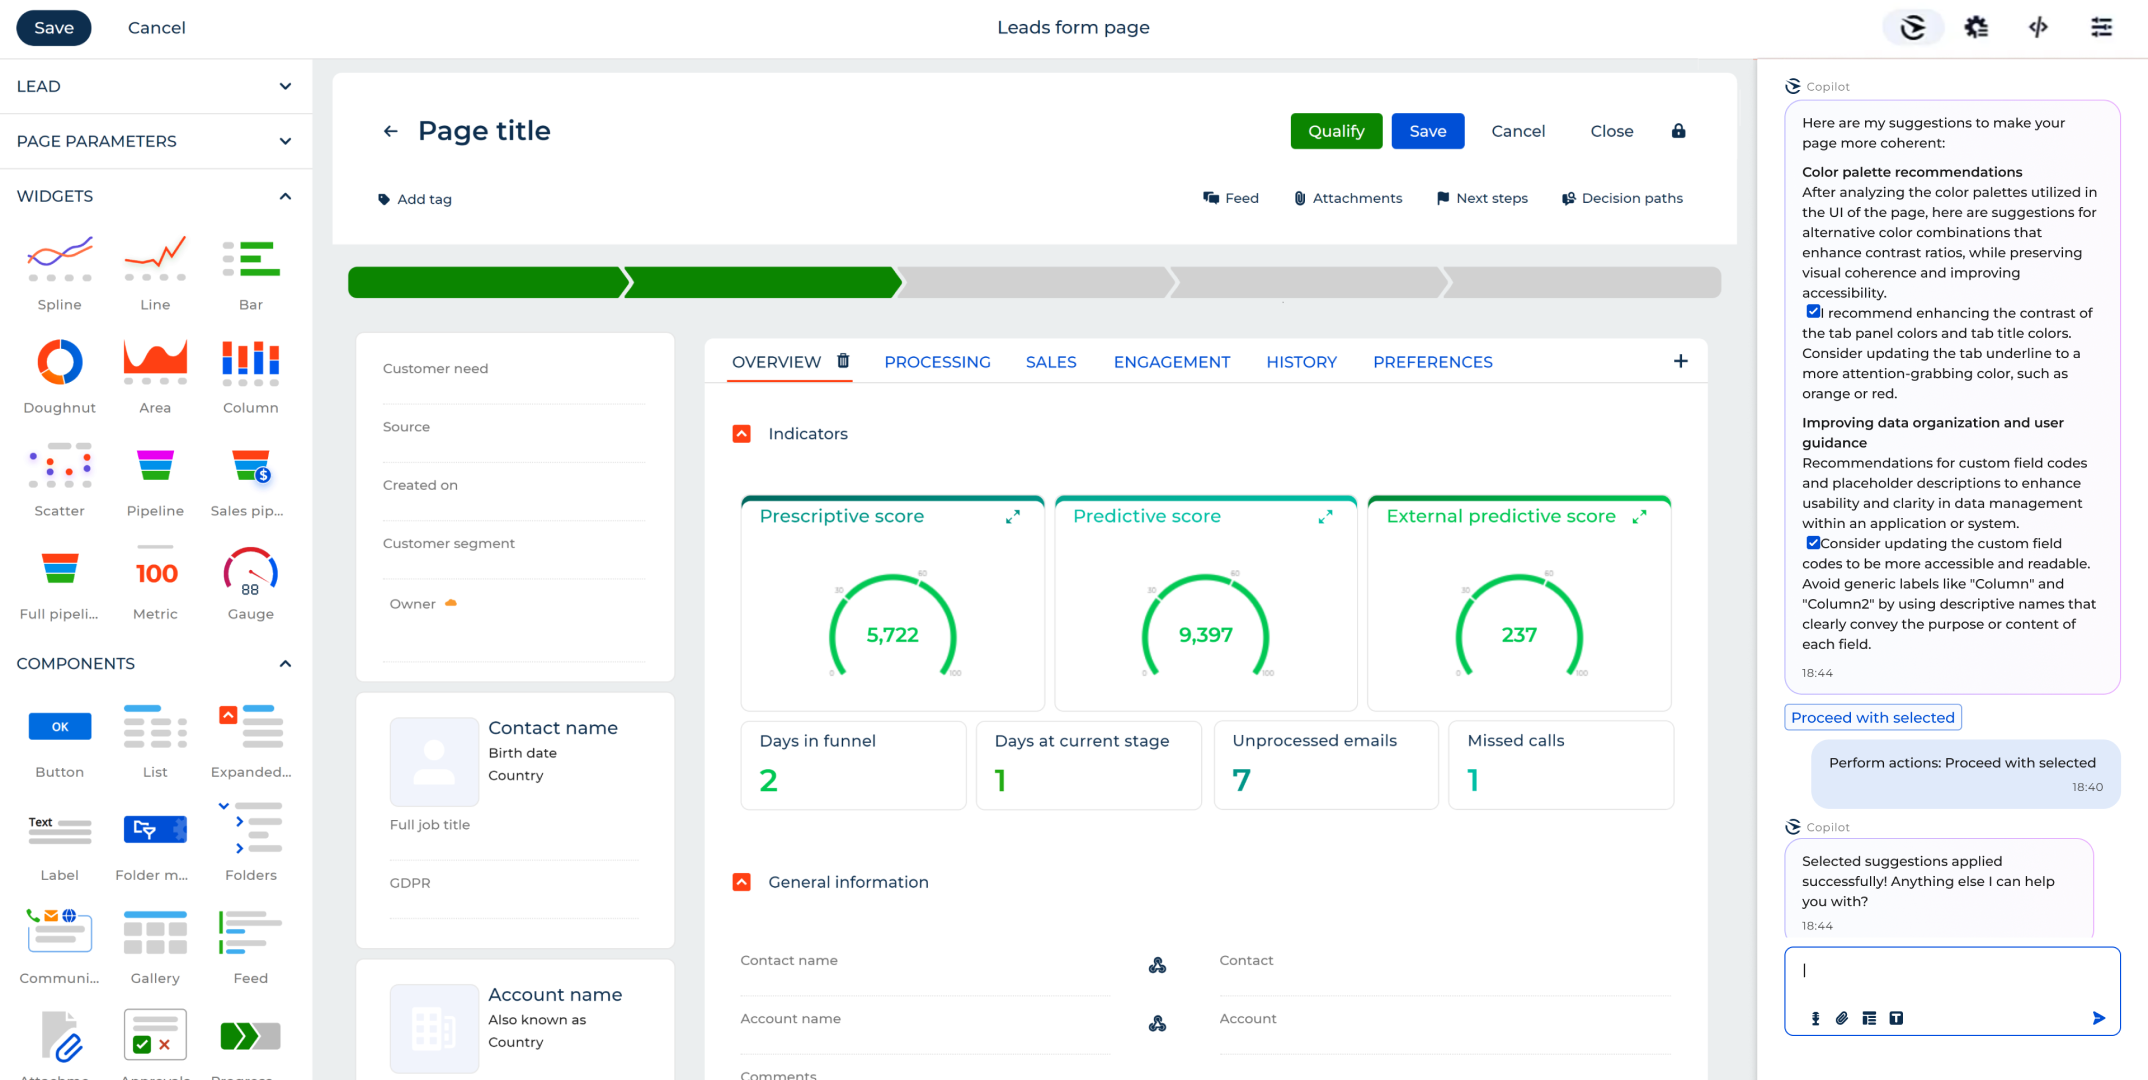Expand the LEAD section

[285, 86]
